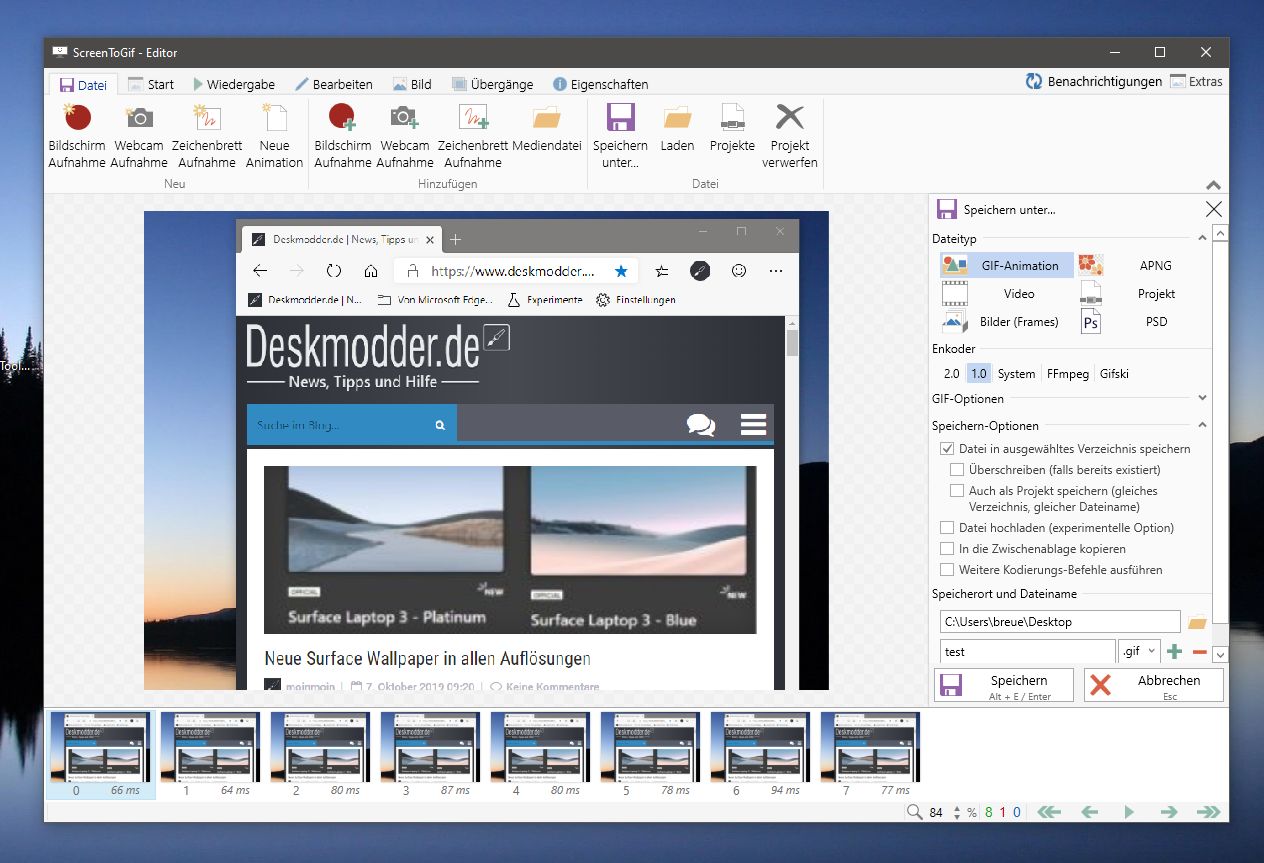This screenshot has height=863, width=1264.
Task: Collapse the Dateityp section
Action: [1202, 239]
